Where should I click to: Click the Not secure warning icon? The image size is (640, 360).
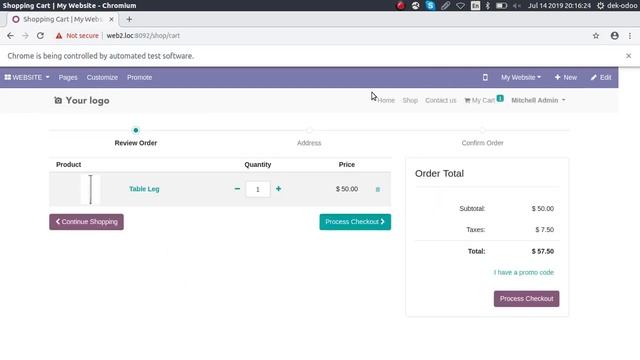[x=59, y=36]
